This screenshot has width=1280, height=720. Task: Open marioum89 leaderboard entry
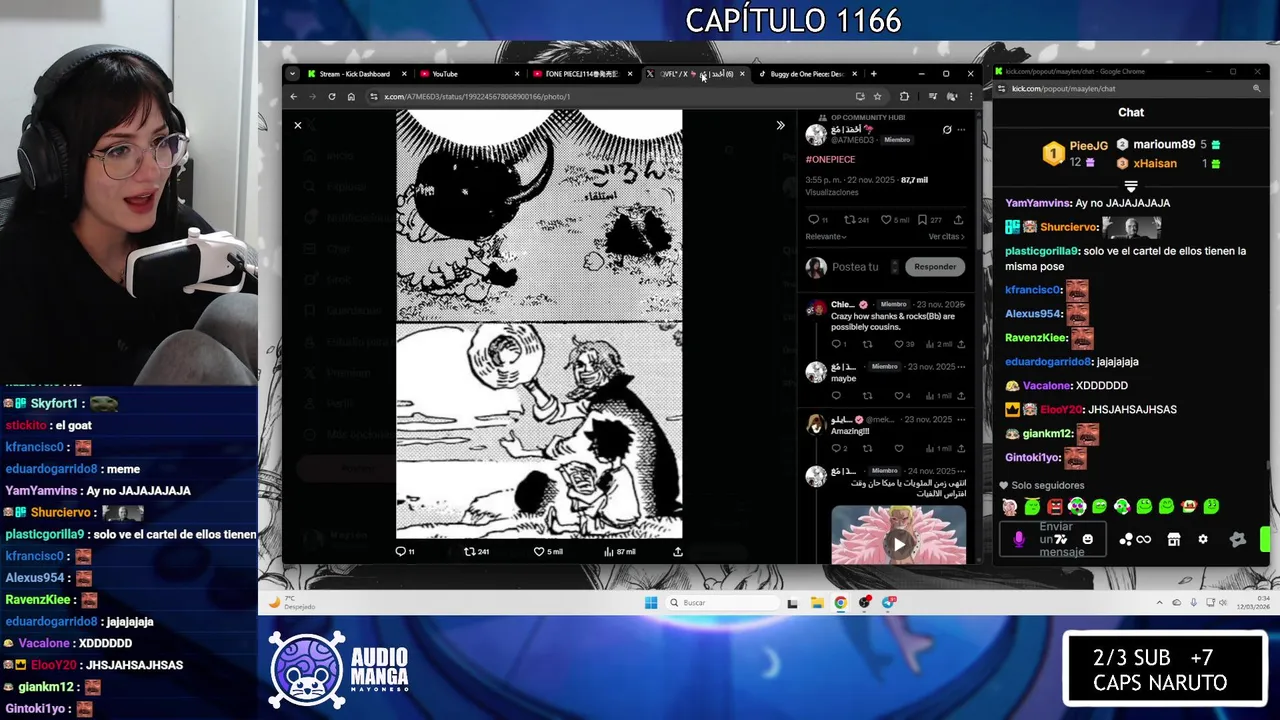(1168, 144)
